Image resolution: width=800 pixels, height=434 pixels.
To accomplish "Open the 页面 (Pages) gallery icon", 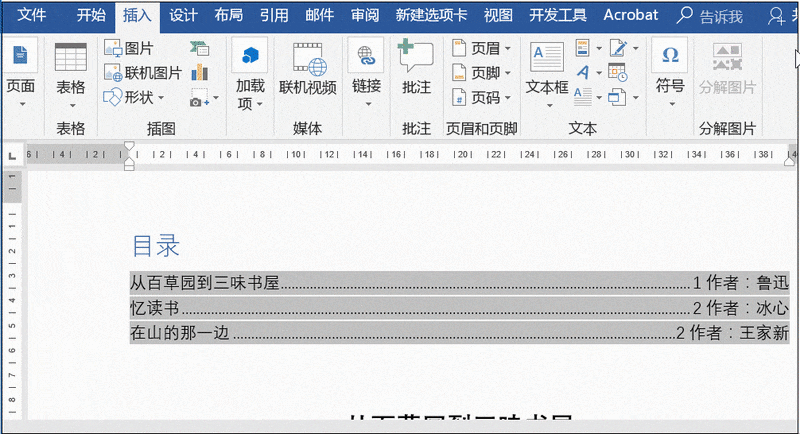I will (x=20, y=55).
